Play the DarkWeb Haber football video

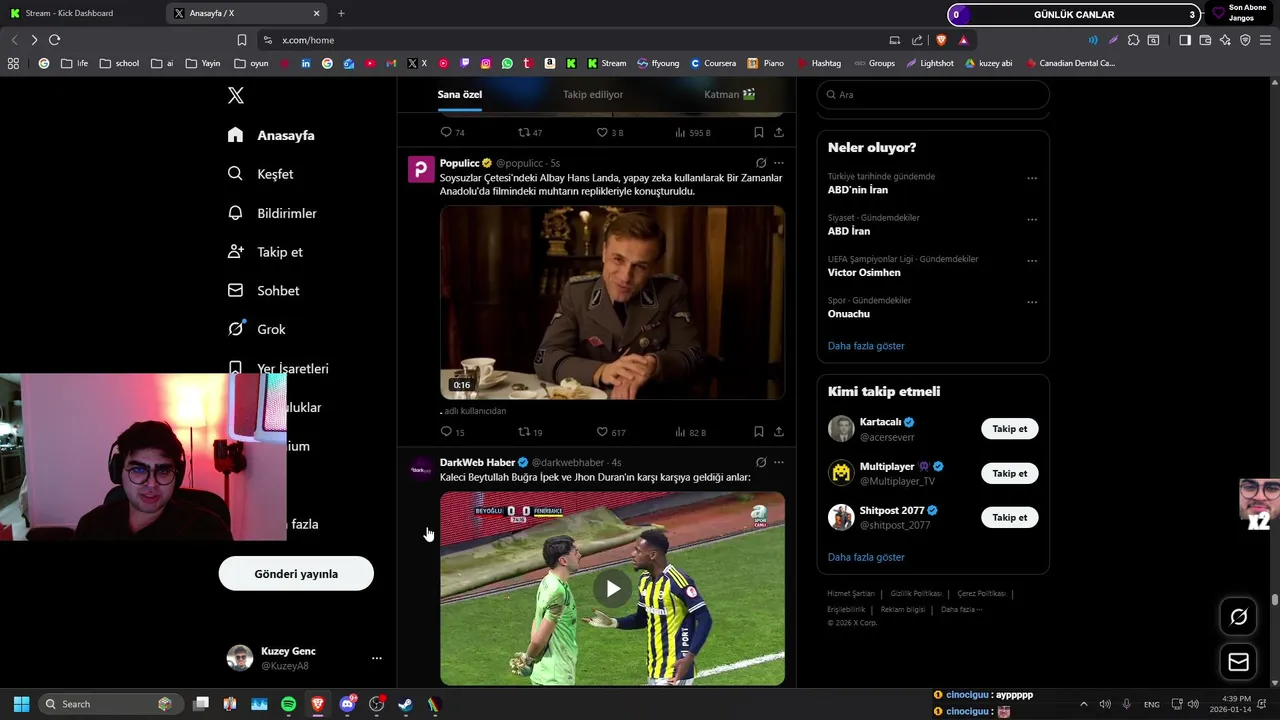click(612, 588)
